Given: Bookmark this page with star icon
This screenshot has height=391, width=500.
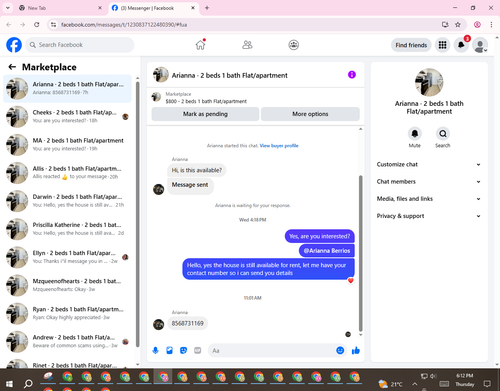Looking at the screenshot, I should pyautogui.click(x=458, y=24).
